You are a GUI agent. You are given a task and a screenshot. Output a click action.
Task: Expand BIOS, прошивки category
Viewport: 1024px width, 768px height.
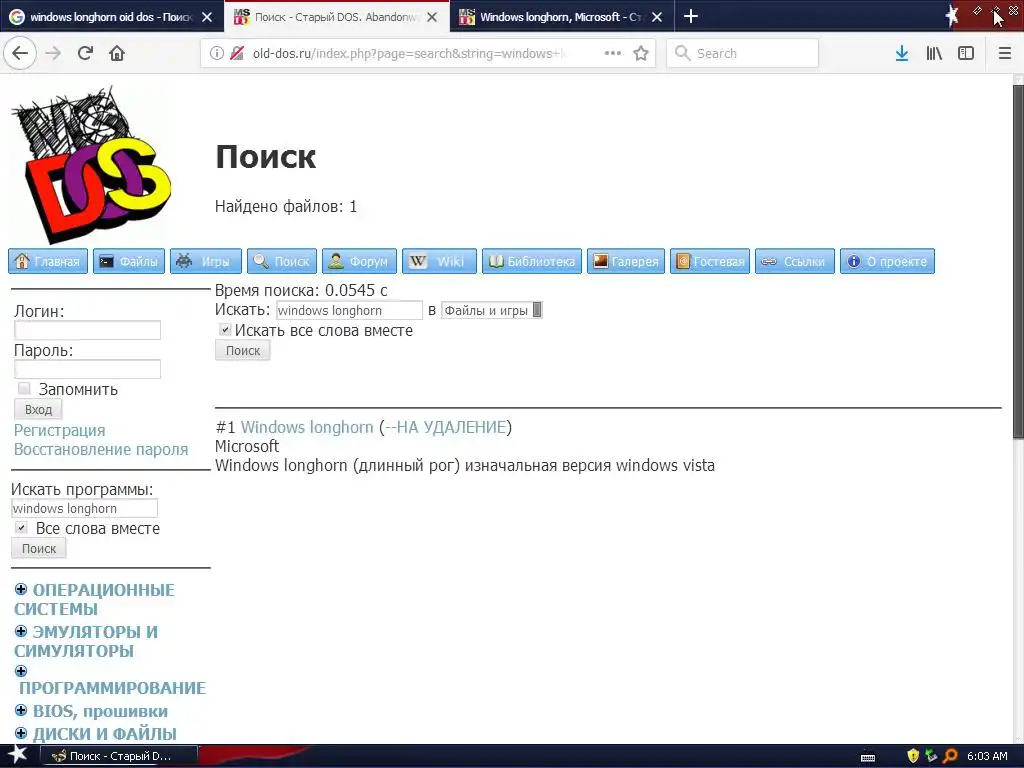tap(21, 710)
